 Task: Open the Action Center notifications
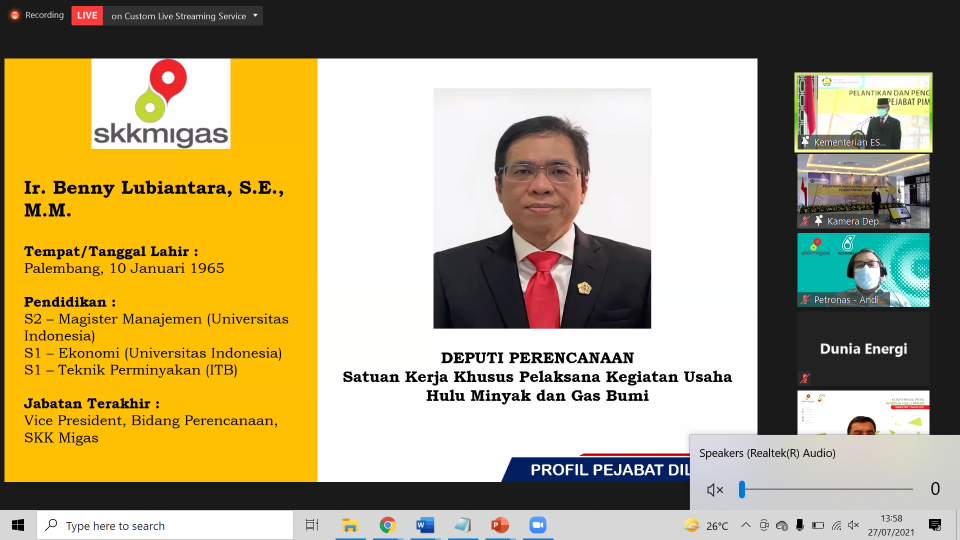click(x=935, y=525)
